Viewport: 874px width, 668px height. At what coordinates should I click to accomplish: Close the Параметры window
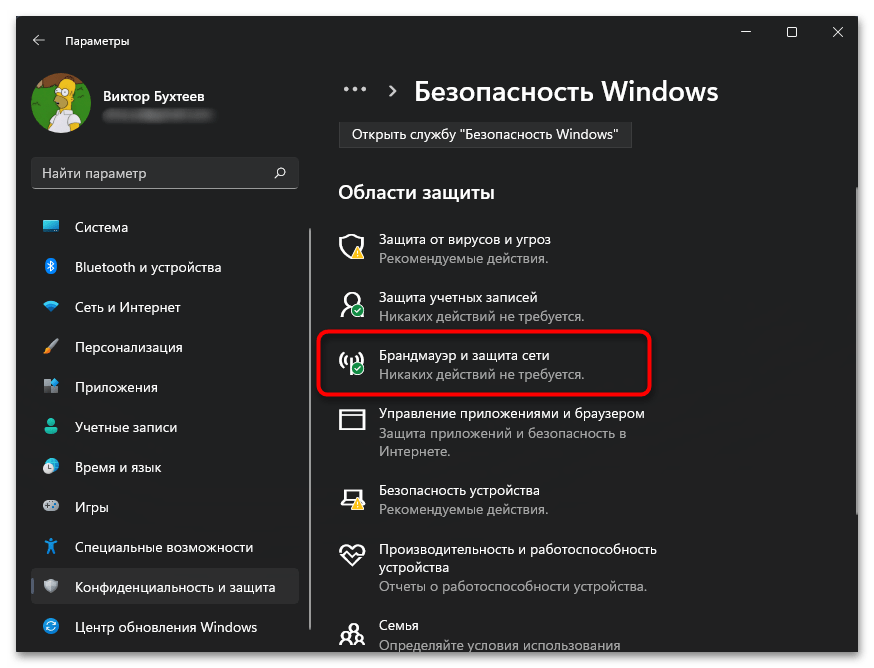(837, 32)
